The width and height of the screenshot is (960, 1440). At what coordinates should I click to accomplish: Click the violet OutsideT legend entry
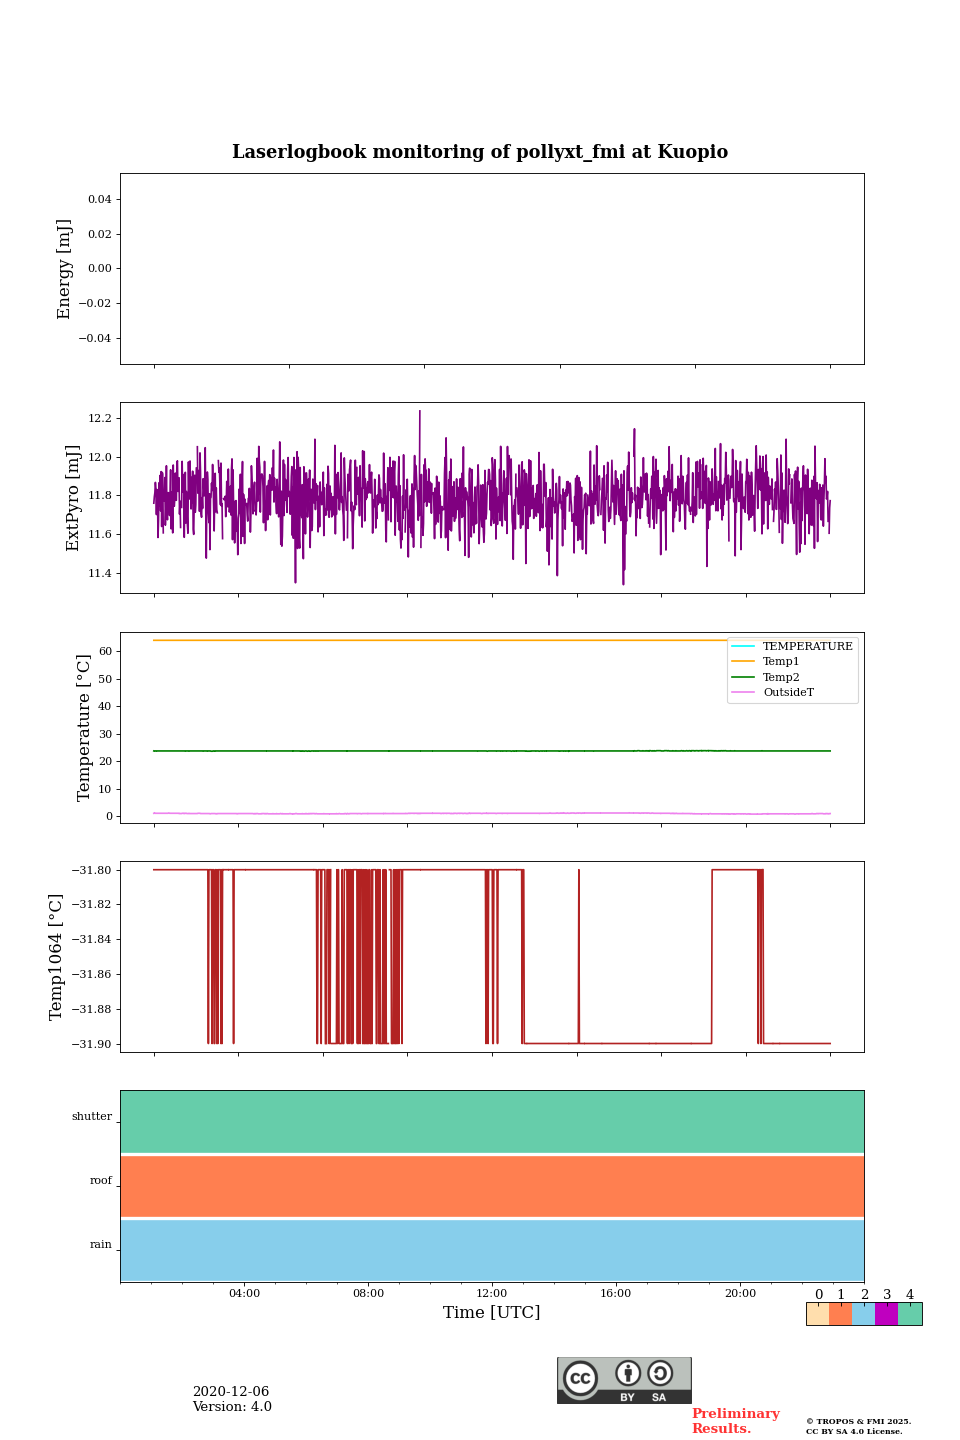click(x=787, y=693)
